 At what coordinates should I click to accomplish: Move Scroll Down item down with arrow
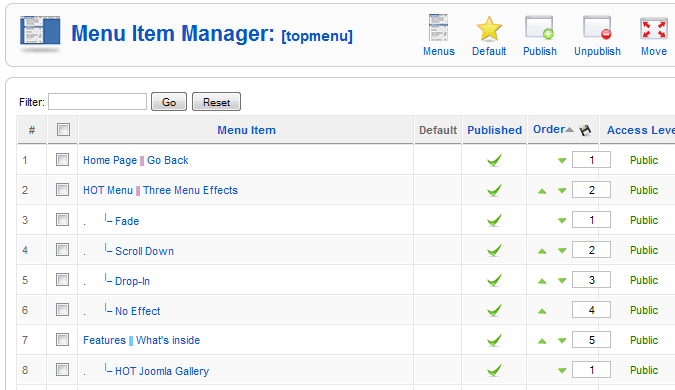[x=562, y=251]
